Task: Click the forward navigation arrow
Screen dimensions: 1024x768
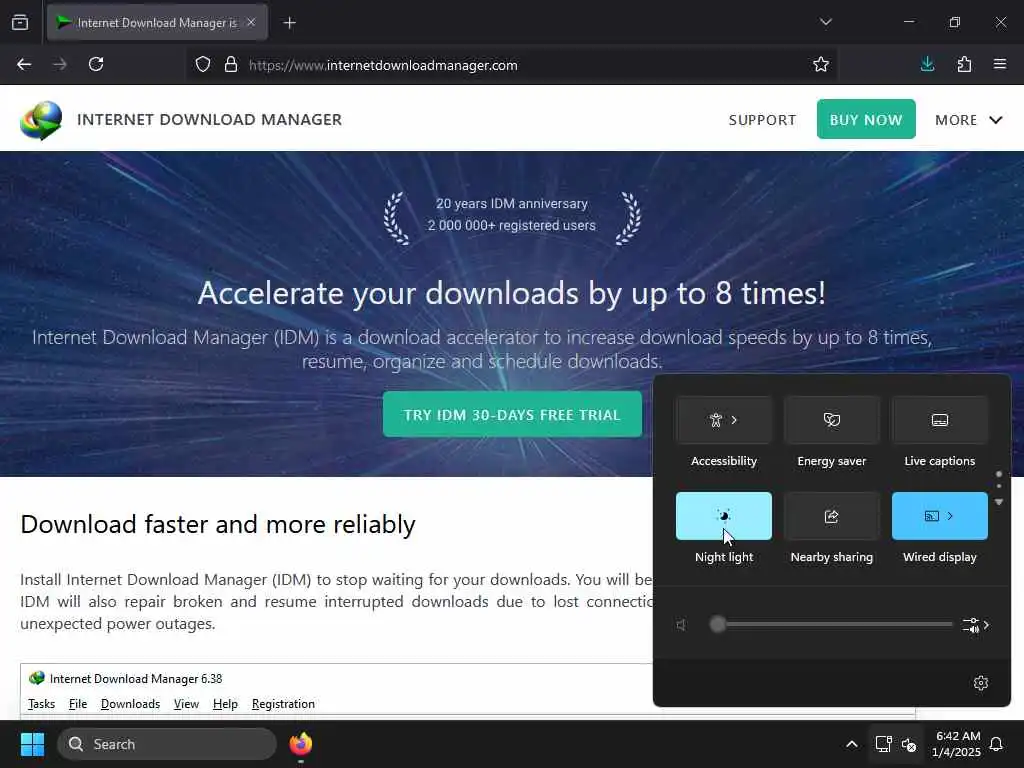Action: click(x=59, y=64)
